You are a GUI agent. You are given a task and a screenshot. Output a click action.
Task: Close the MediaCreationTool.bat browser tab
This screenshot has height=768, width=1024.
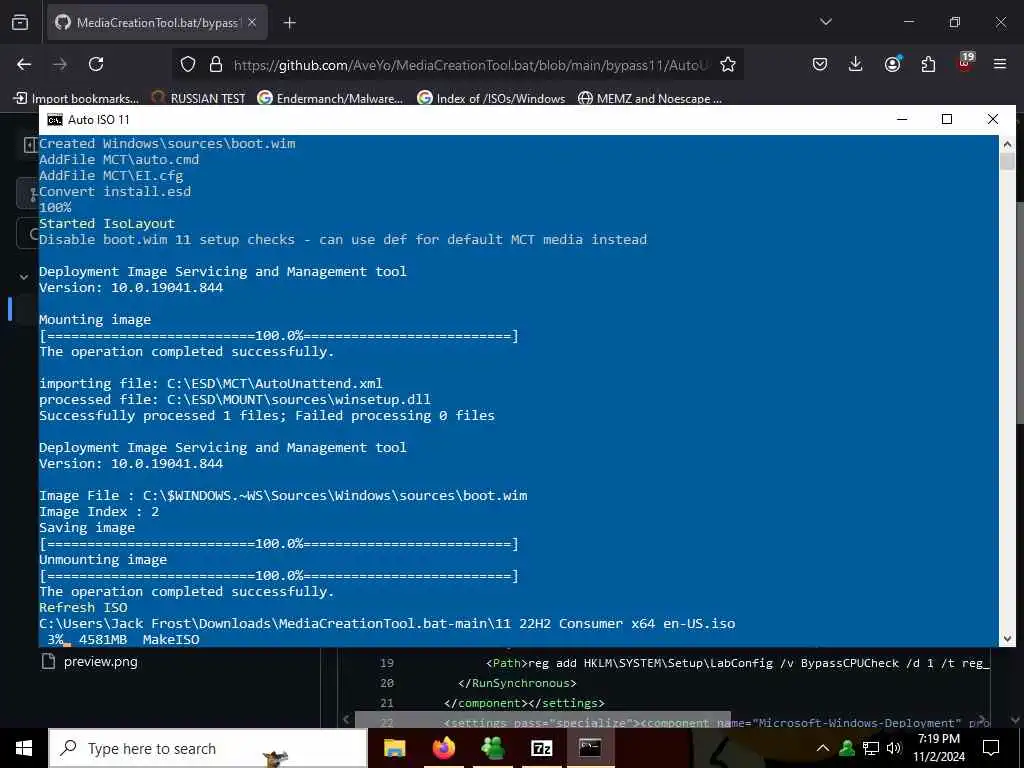252,23
